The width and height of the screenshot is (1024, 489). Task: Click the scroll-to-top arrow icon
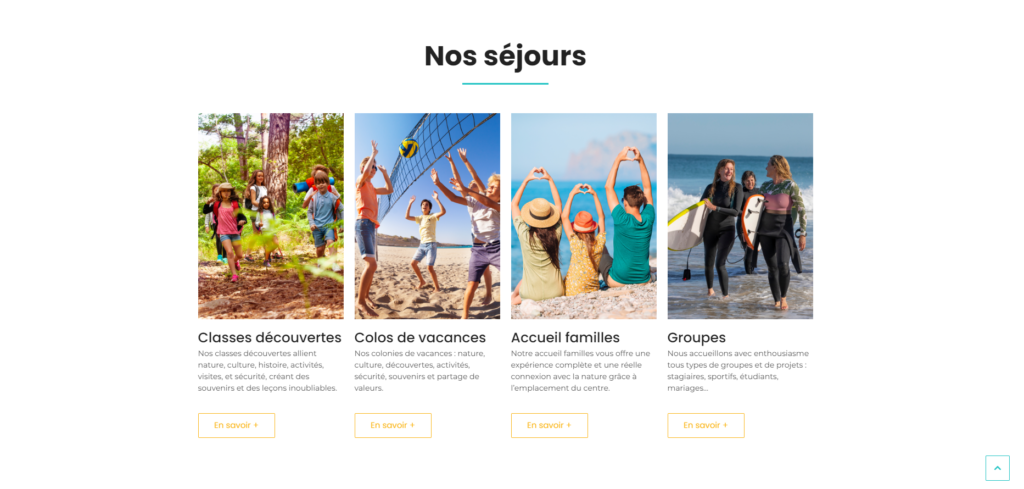point(997,468)
